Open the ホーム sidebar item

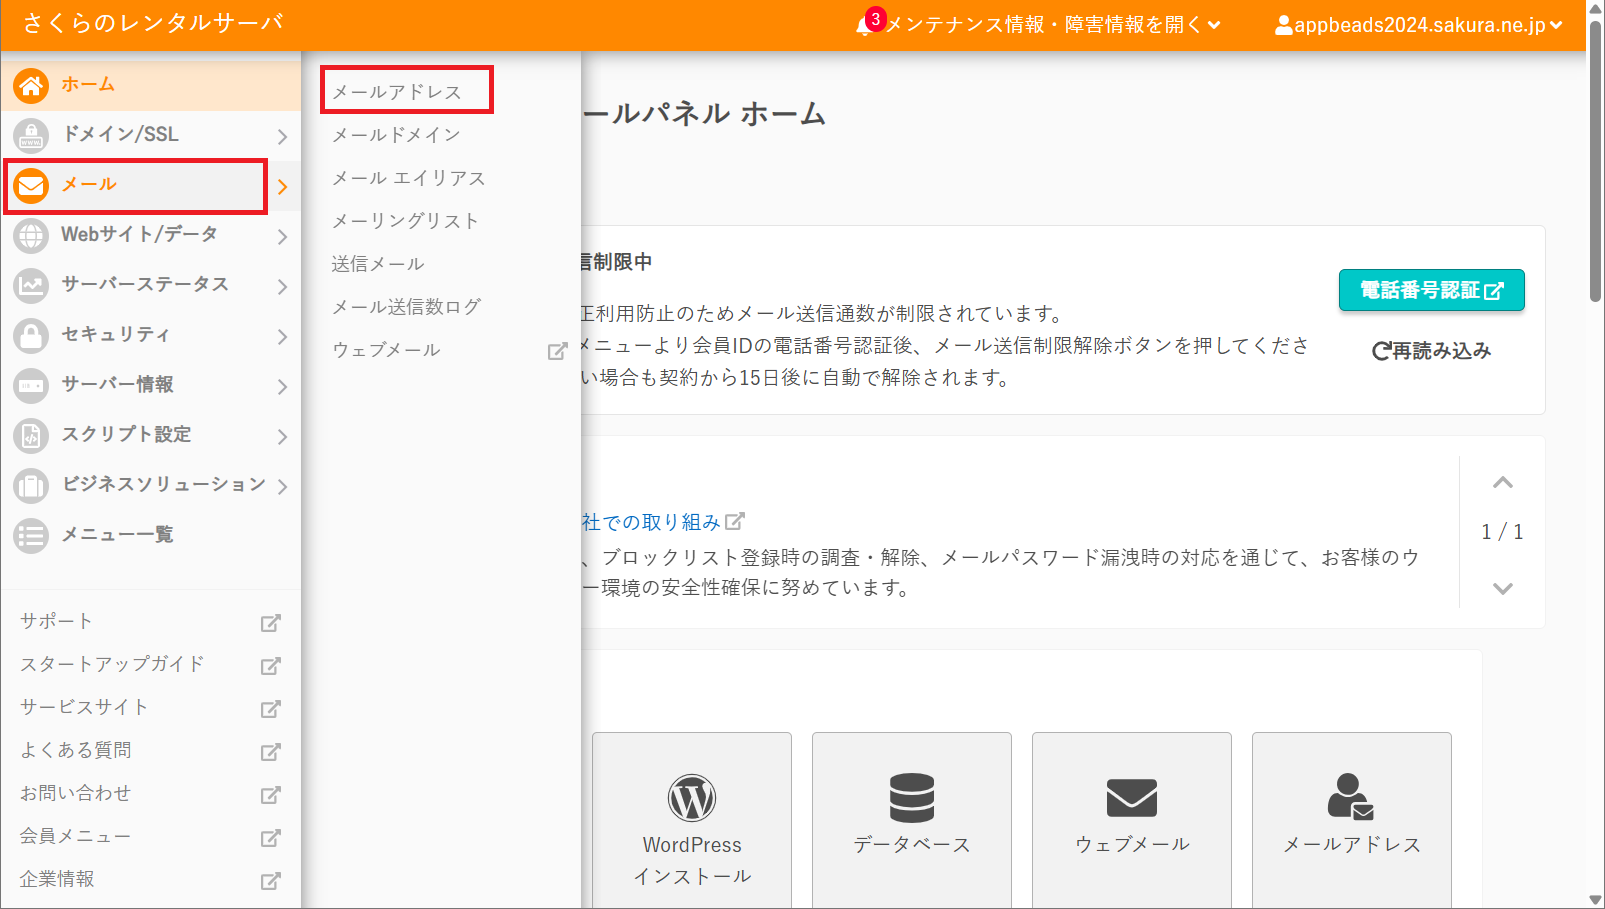[x=150, y=86]
